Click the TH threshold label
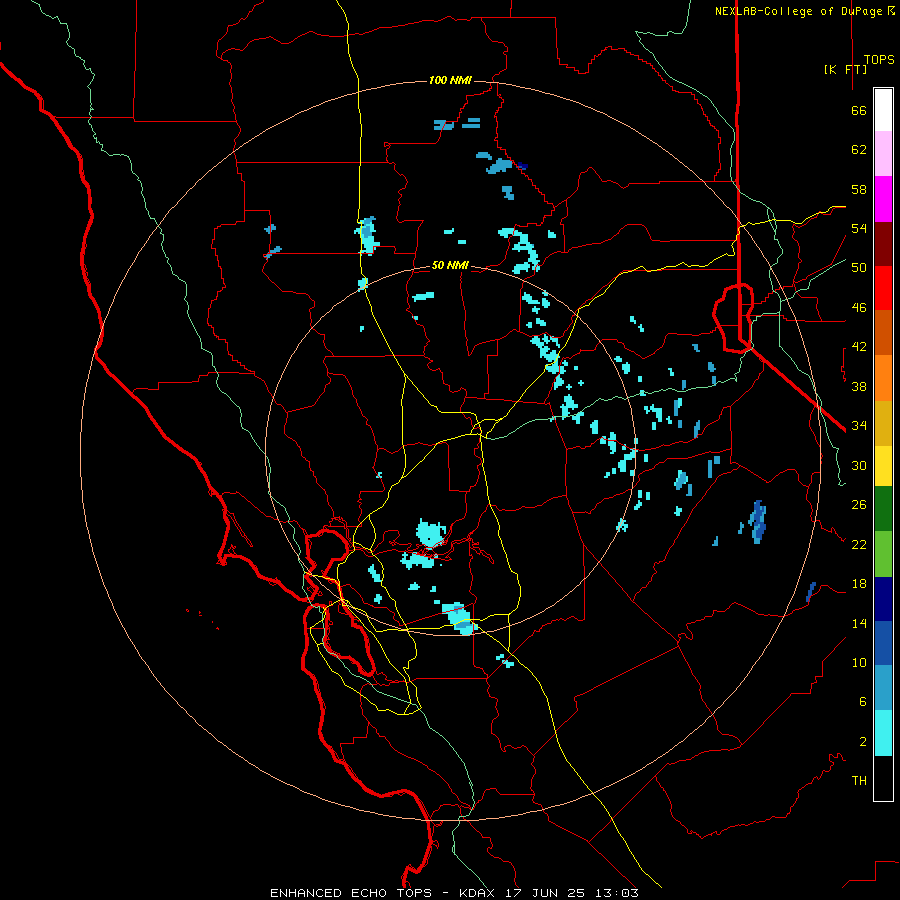This screenshot has width=900, height=900. 859,781
